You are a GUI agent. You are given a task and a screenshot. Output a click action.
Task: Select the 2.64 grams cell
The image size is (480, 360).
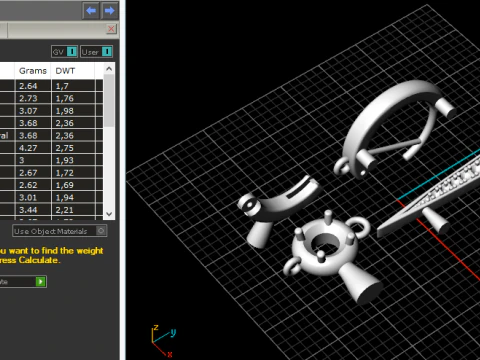click(33, 86)
